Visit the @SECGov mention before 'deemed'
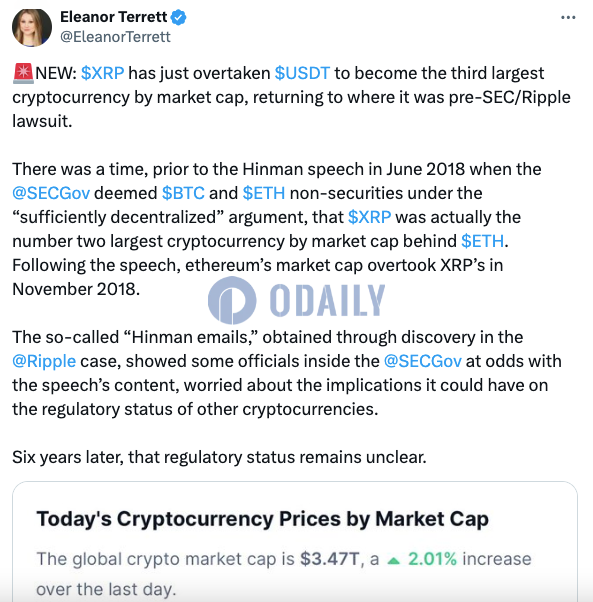Screen dimensions: 593x602 [51, 193]
